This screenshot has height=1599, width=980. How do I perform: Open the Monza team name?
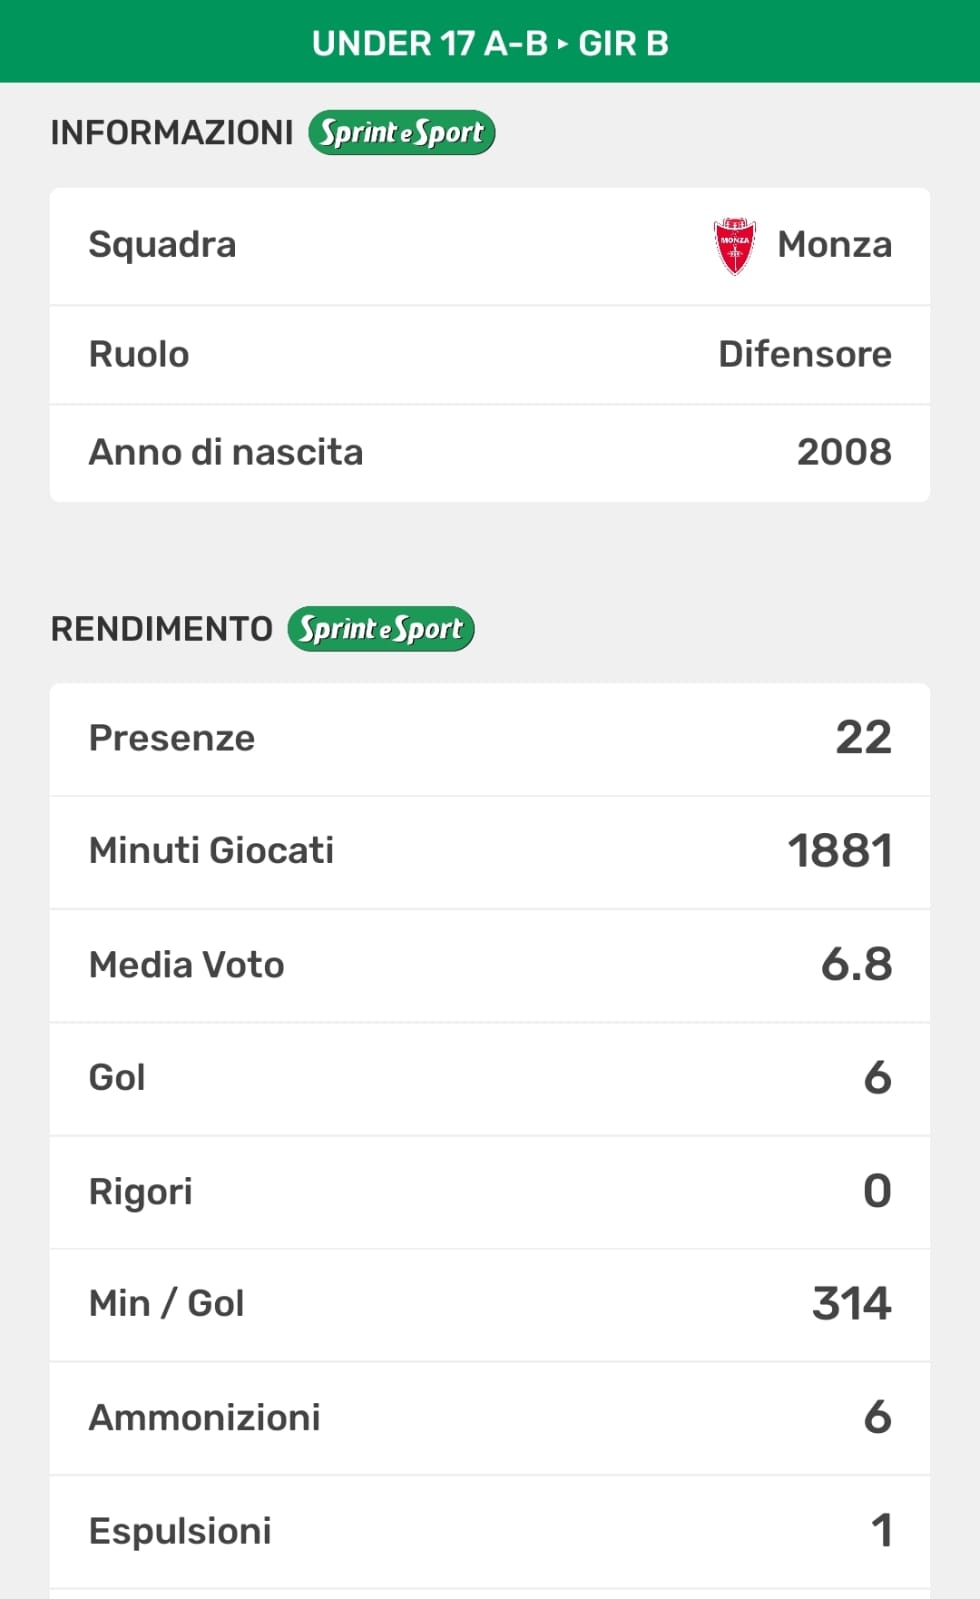point(834,245)
